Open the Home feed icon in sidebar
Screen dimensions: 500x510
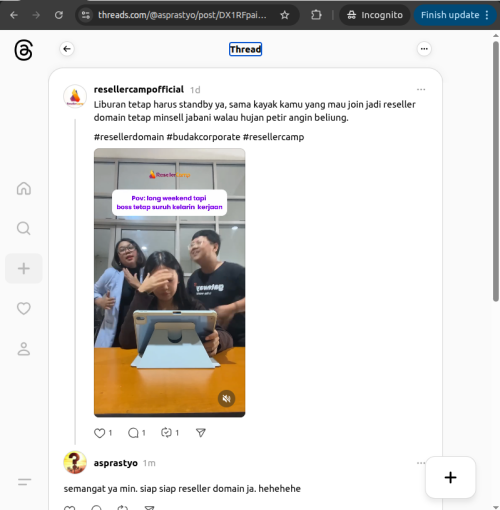tap(24, 188)
